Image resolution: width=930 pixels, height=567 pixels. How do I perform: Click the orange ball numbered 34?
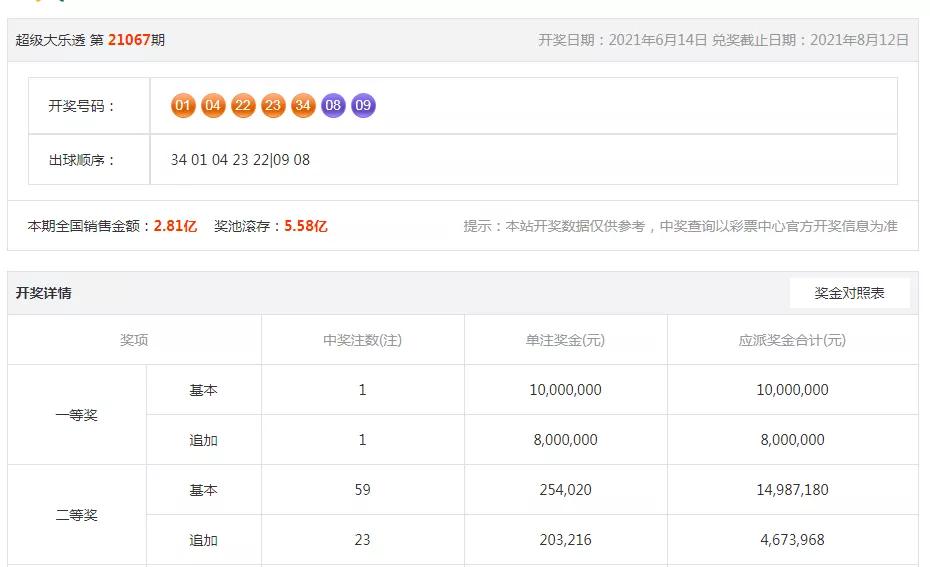(x=303, y=106)
